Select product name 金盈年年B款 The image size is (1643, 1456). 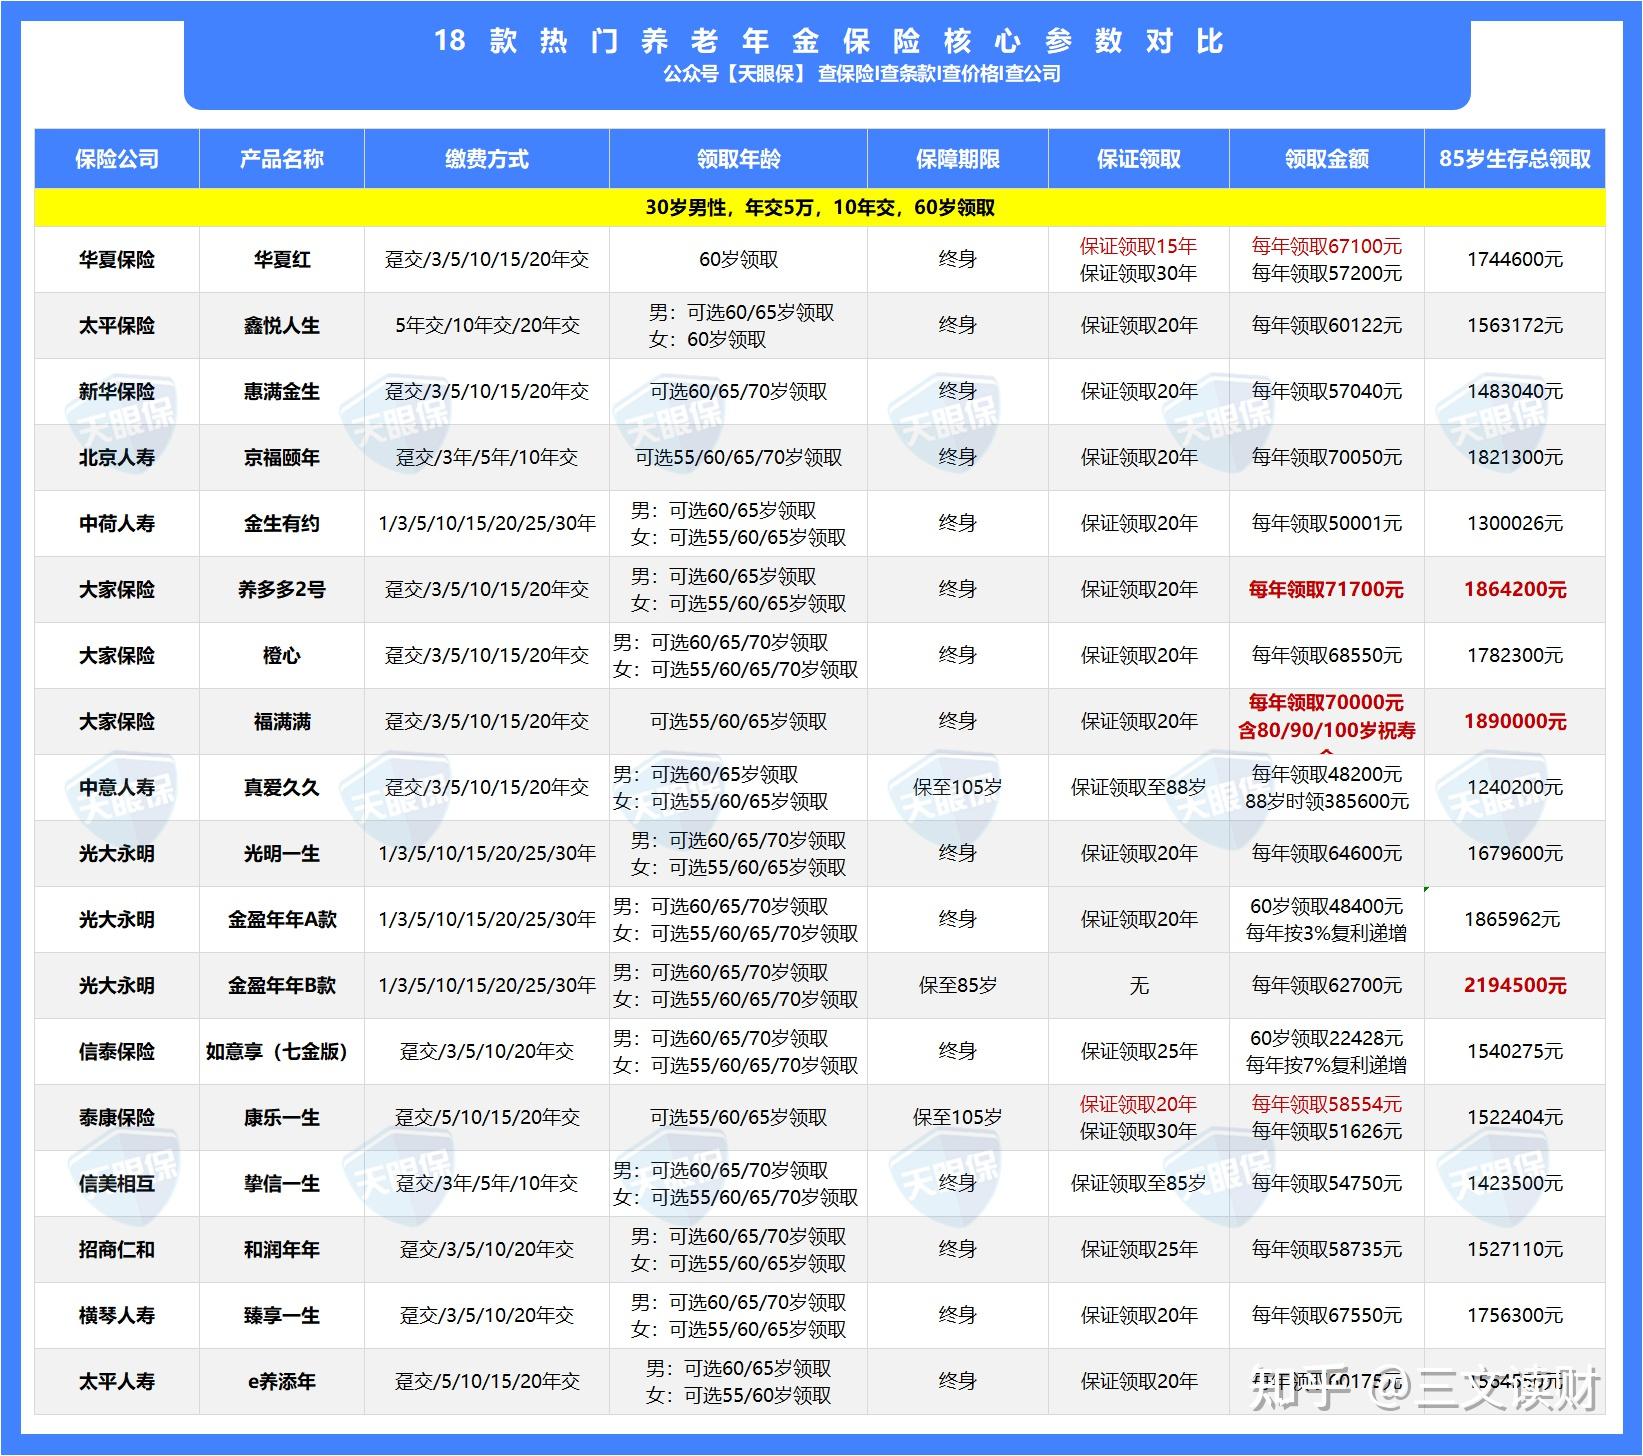point(282,986)
